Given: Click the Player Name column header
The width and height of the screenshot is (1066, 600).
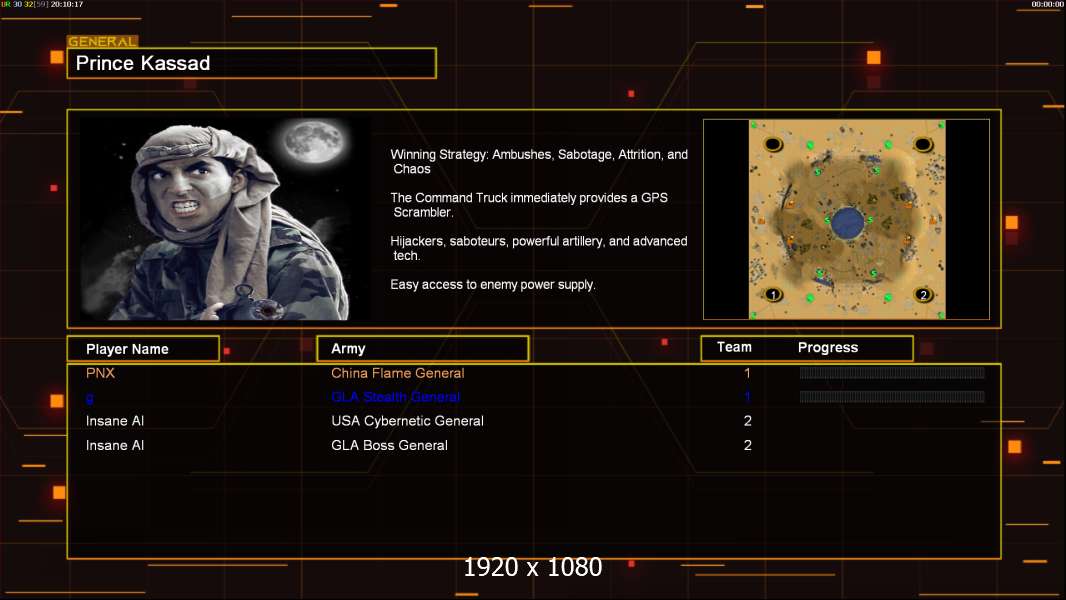Looking at the screenshot, I should click(x=143, y=349).
